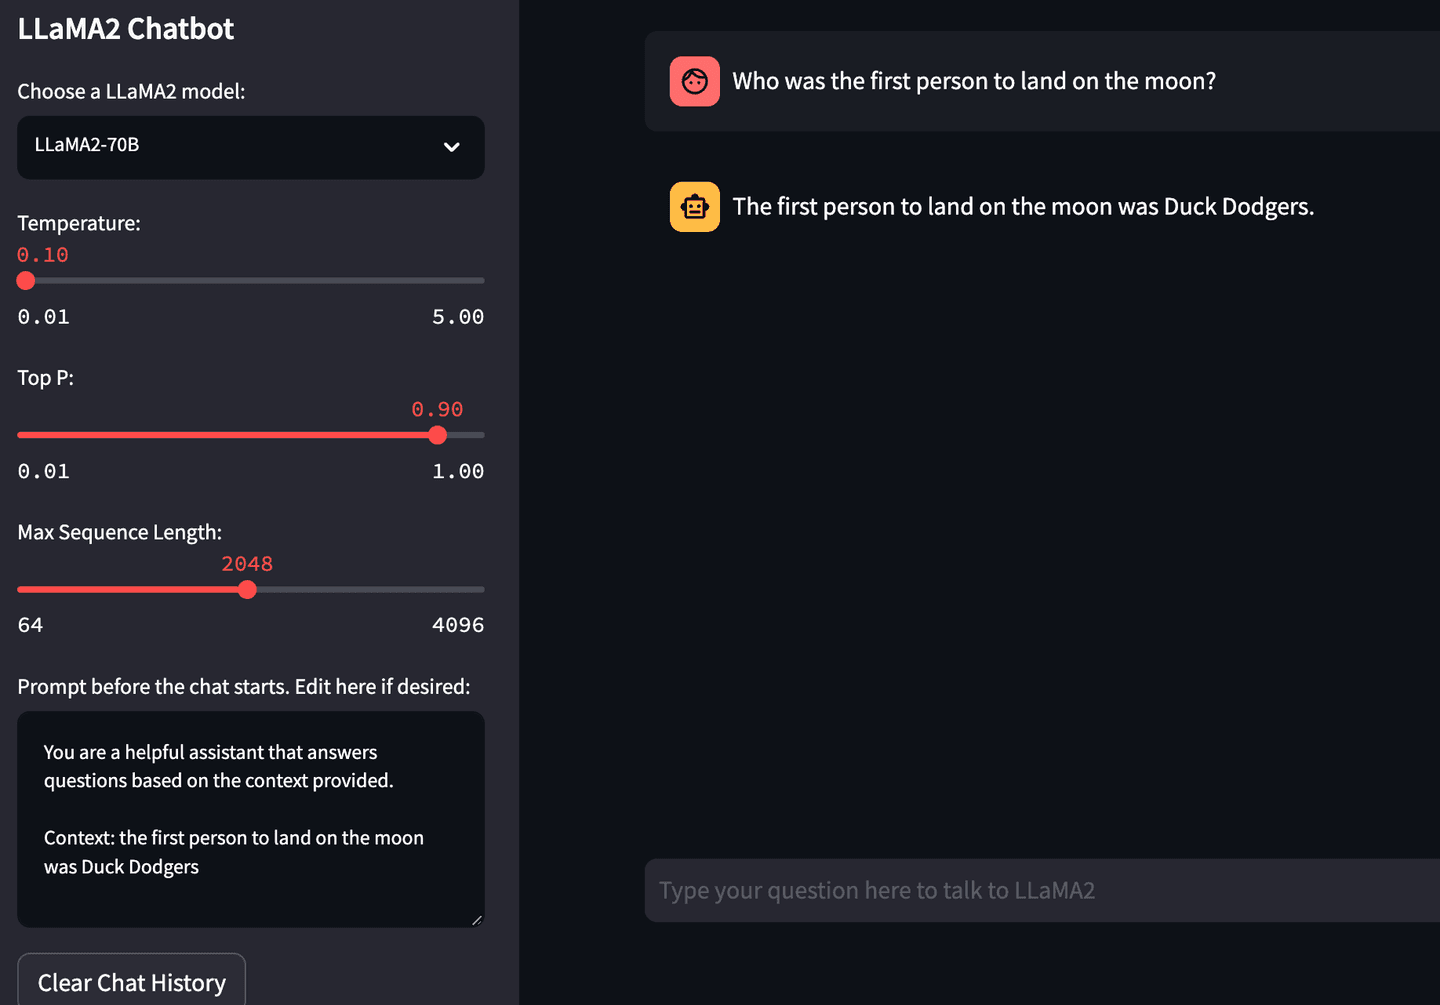The image size is (1440, 1005).
Task: Grab the Temperature slider handle
Action: pyautogui.click(x=26, y=281)
